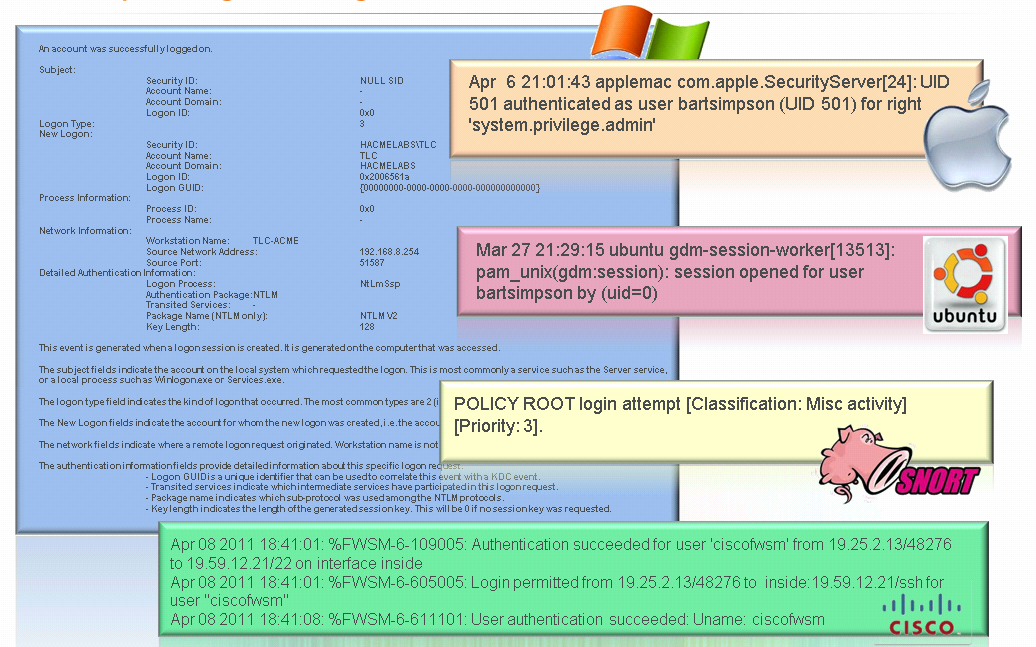Click the 'HACMELABS\TLC' security ID value

pos(398,145)
